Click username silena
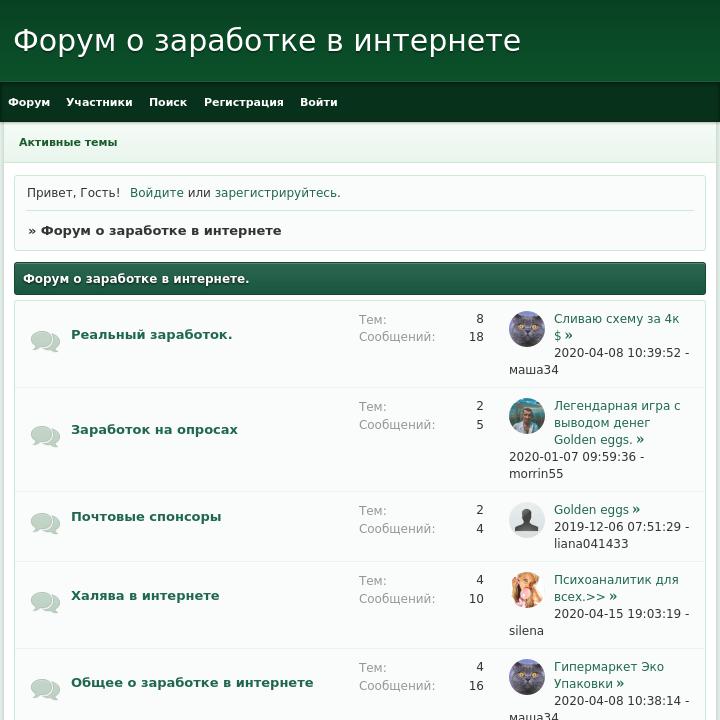The width and height of the screenshot is (720, 720). tap(526, 631)
